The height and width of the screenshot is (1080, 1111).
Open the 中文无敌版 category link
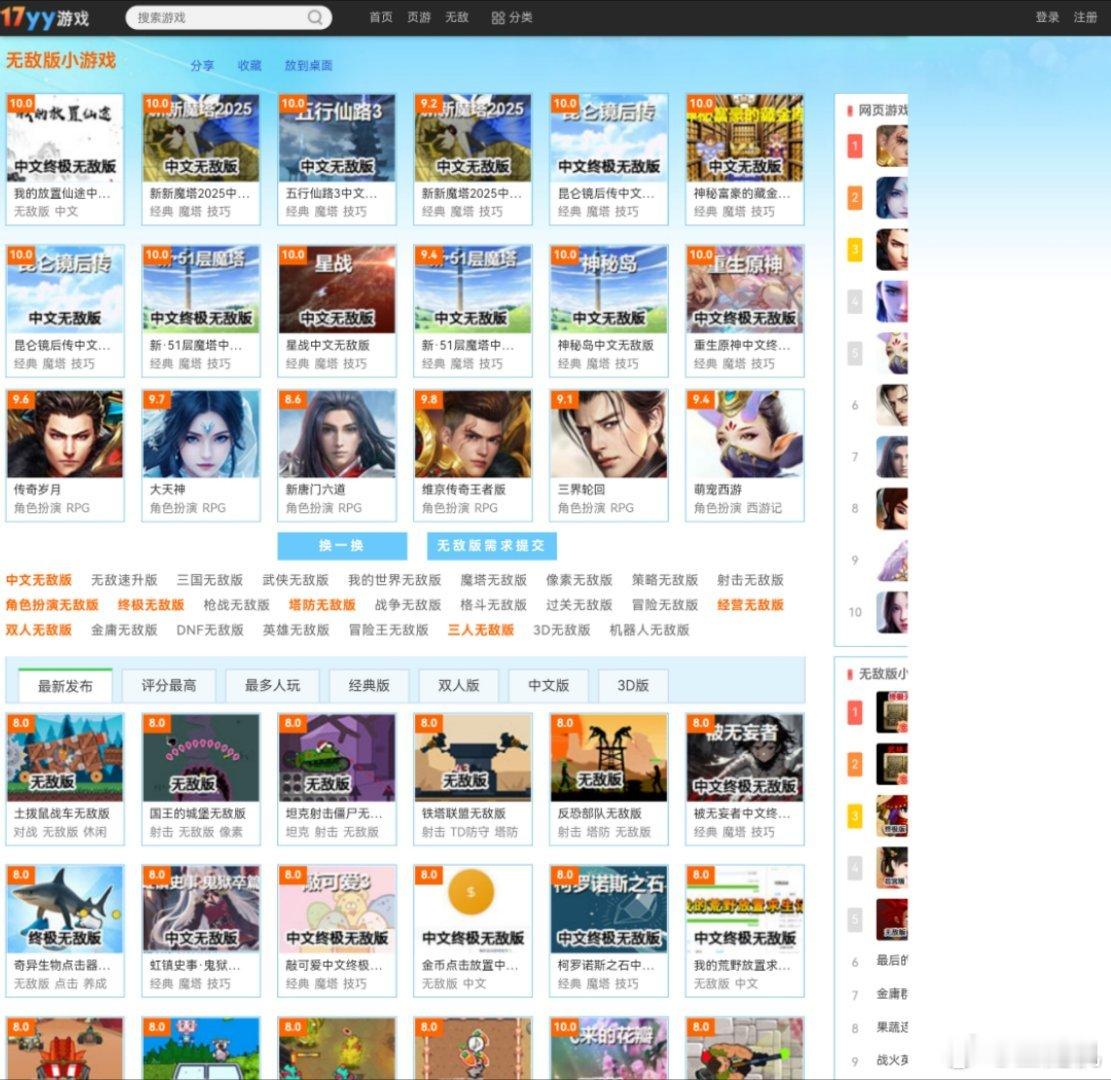[x=39, y=580]
